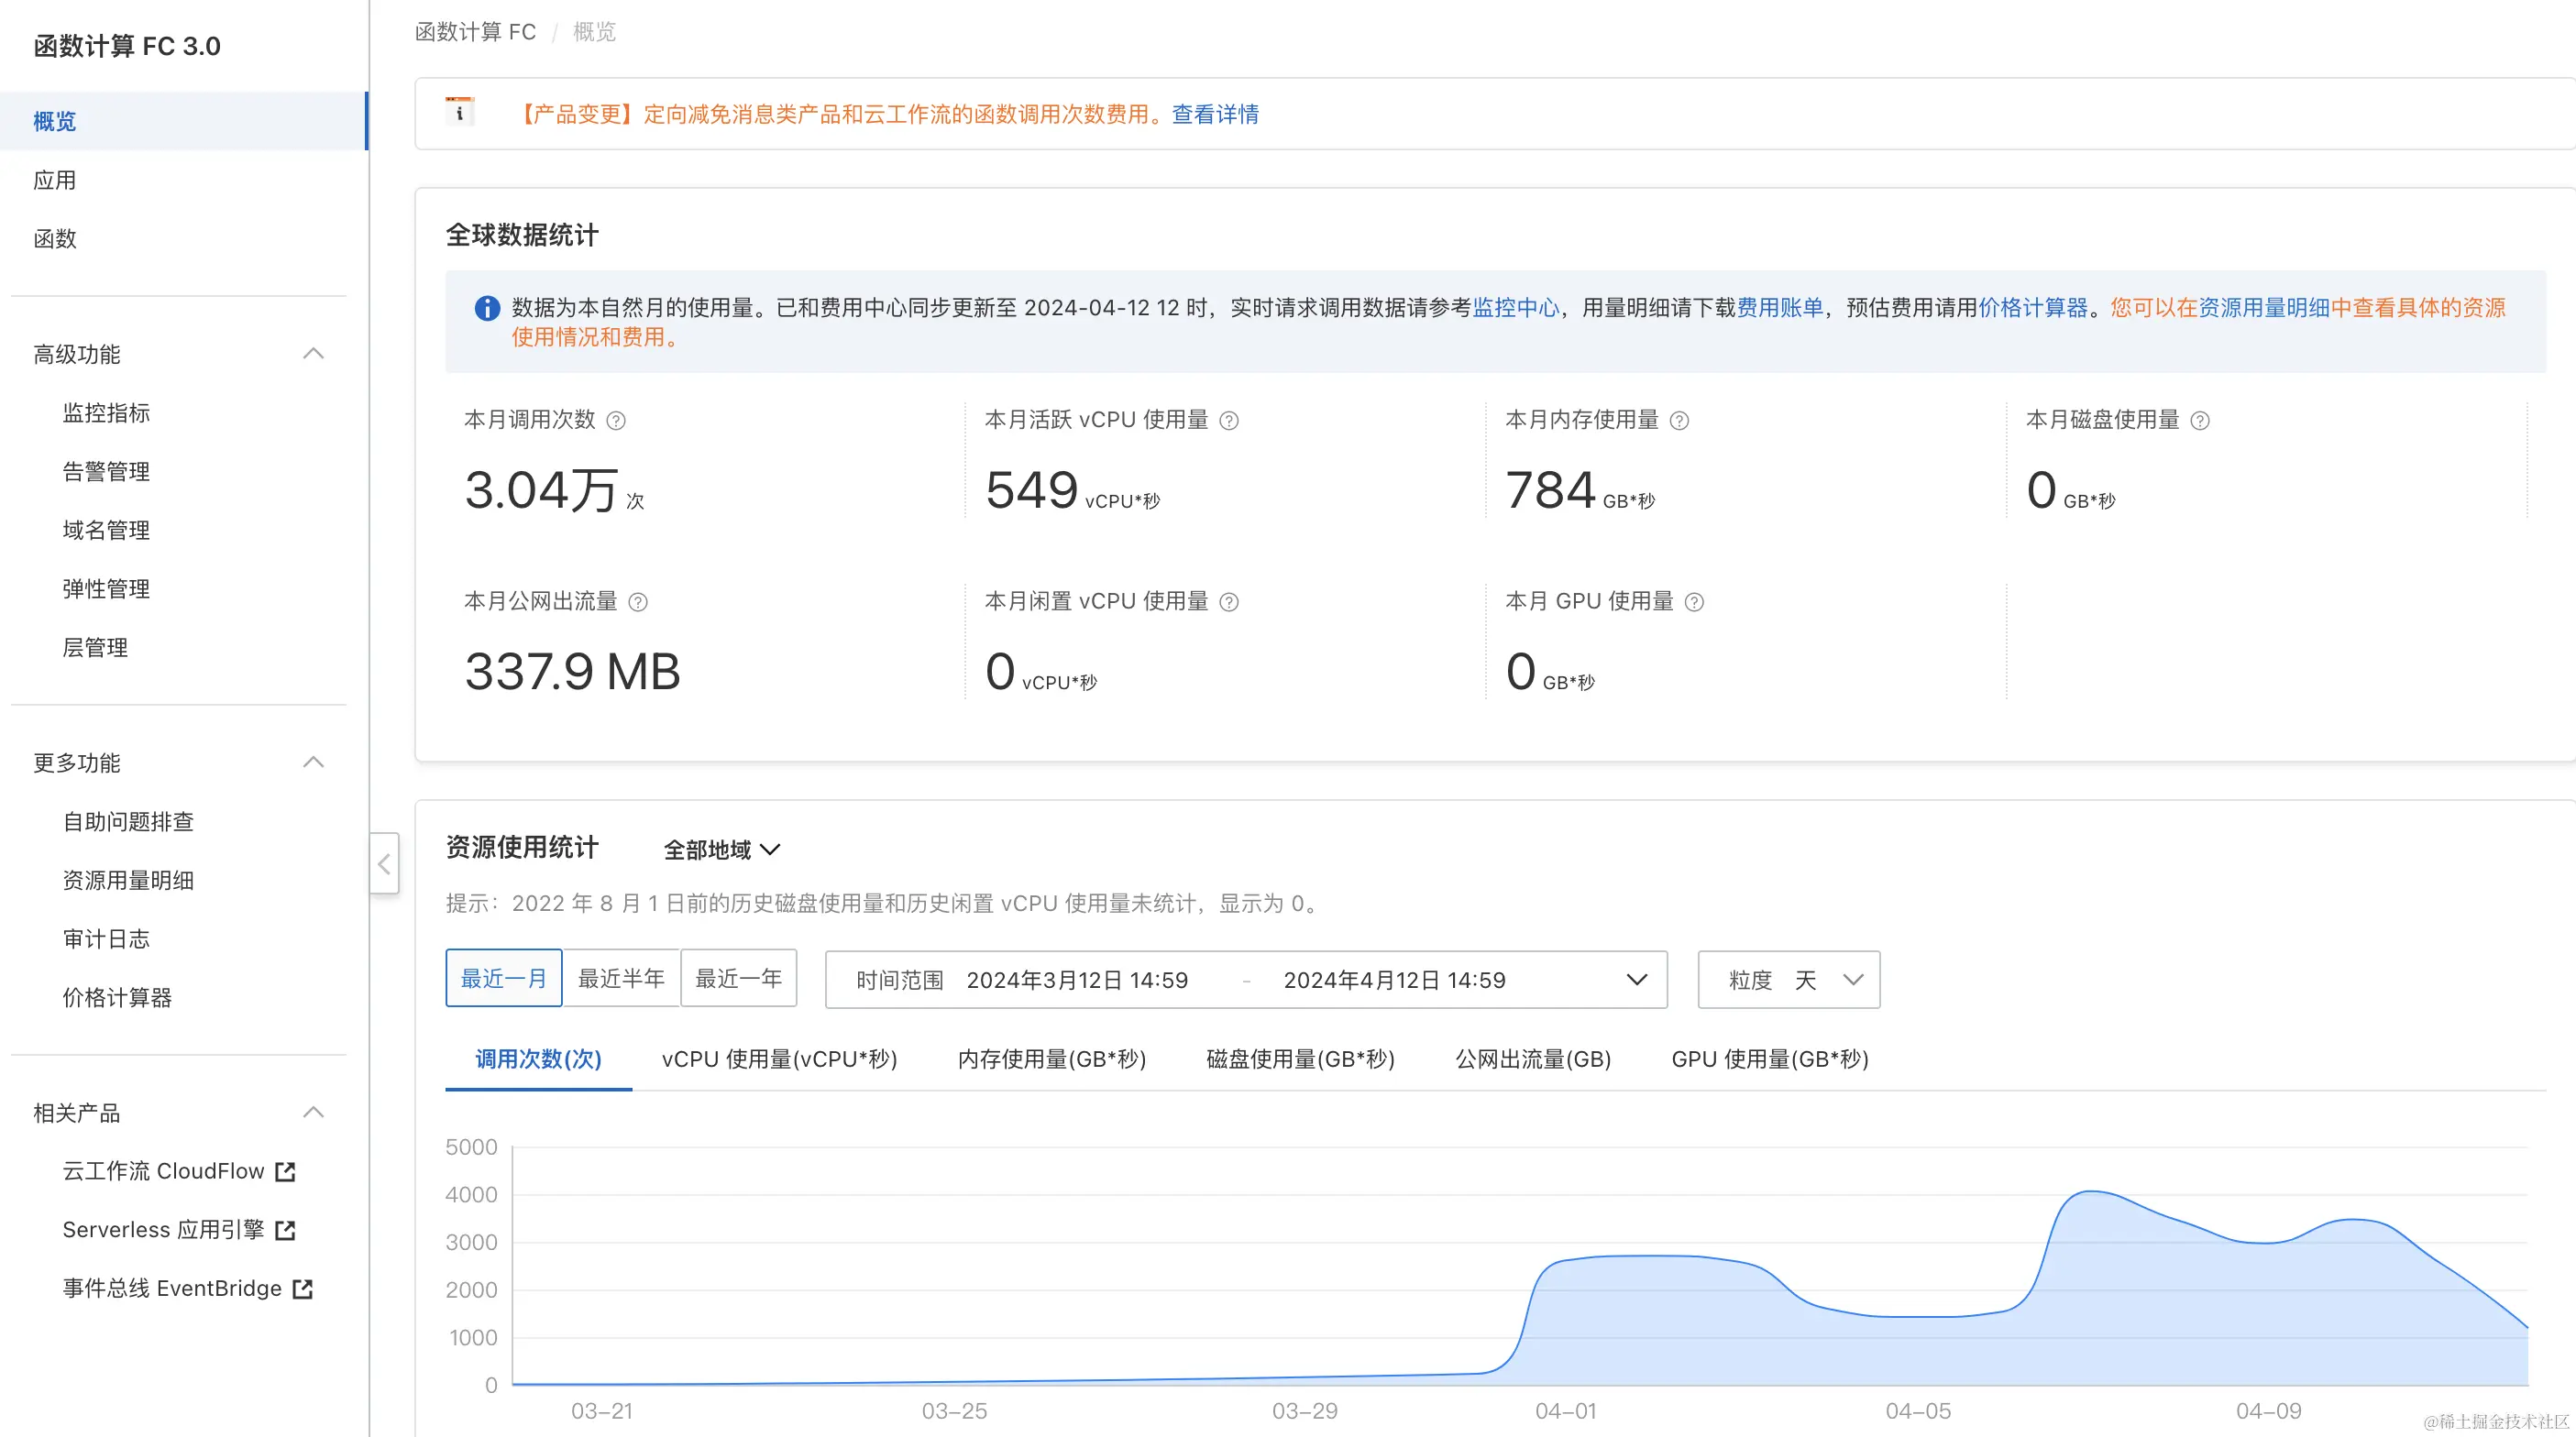Select the 最近一年 time option
2576x1437 pixels.
(739, 978)
